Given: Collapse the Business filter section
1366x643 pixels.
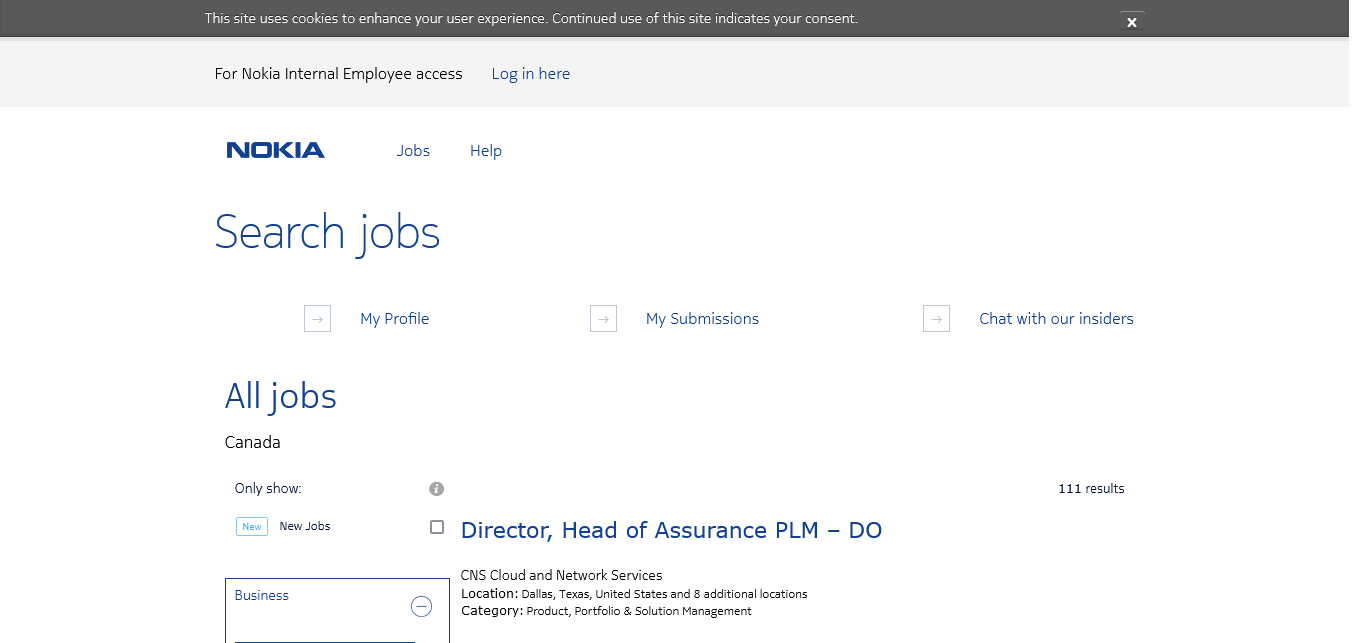Looking at the screenshot, I should click(x=421, y=606).
